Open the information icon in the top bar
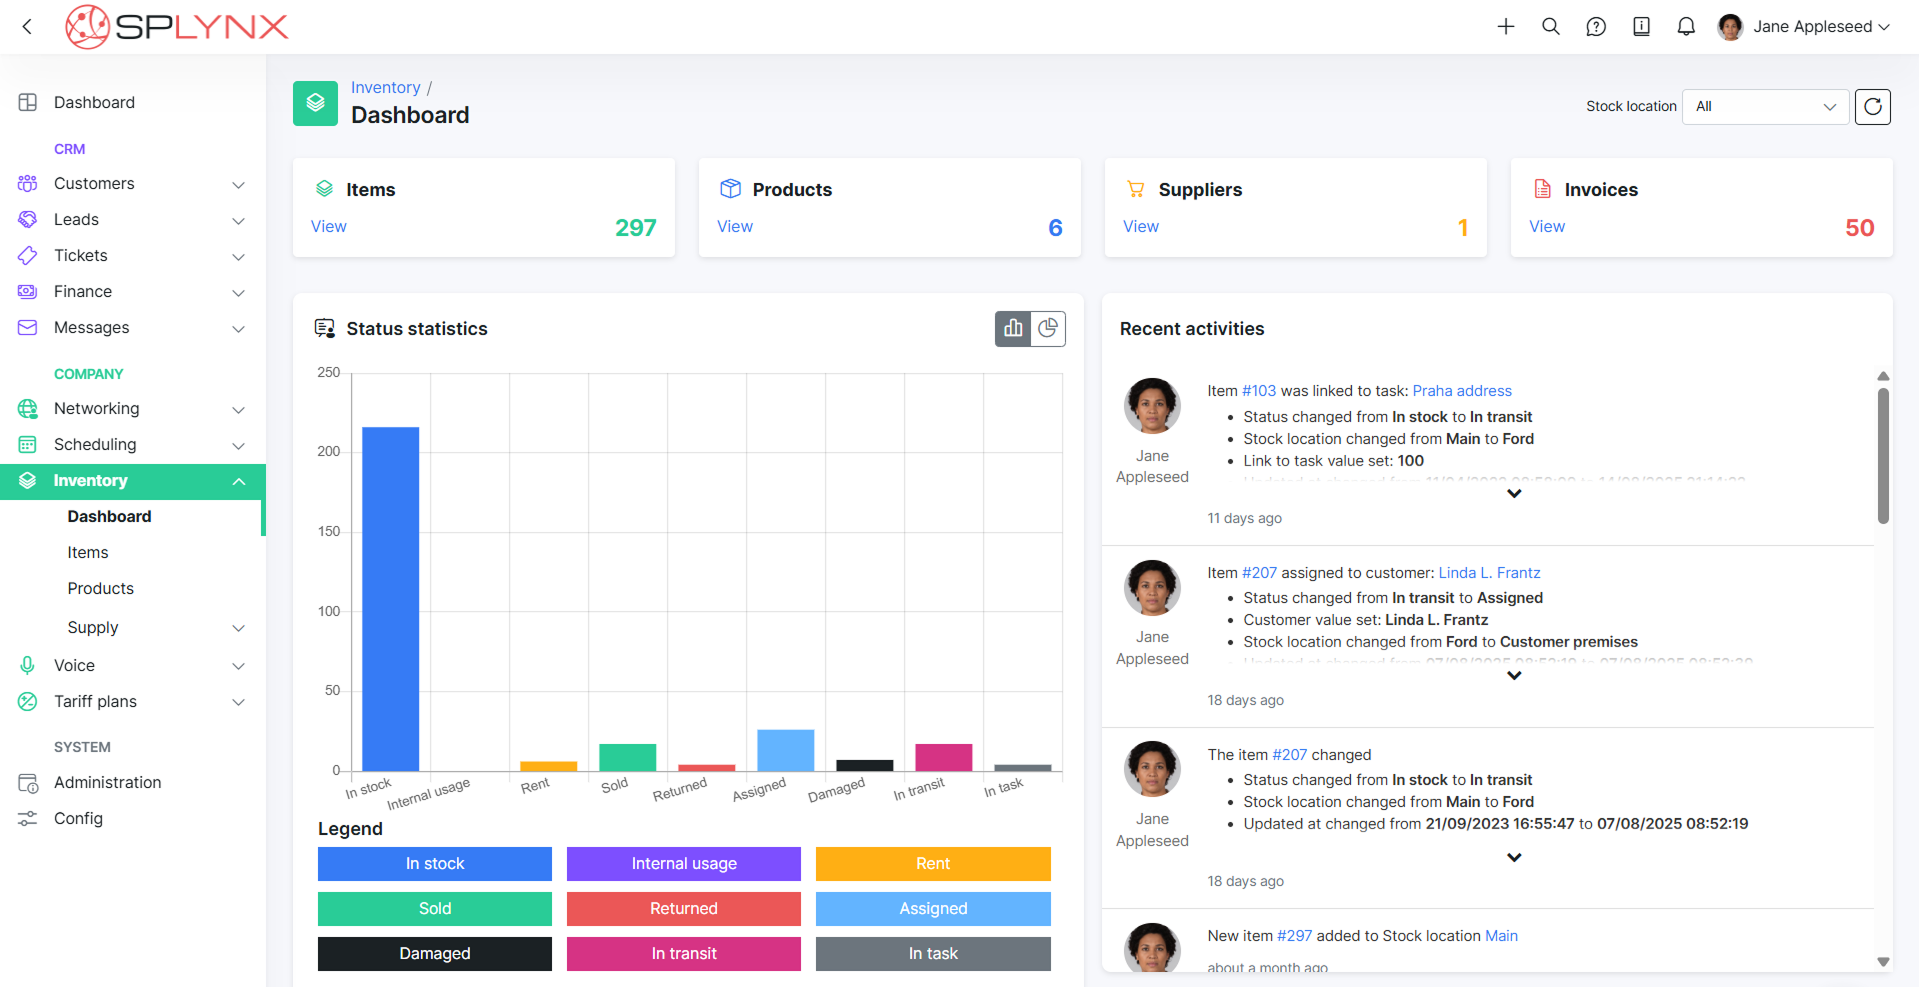Image resolution: width=1919 pixels, height=987 pixels. (1641, 26)
